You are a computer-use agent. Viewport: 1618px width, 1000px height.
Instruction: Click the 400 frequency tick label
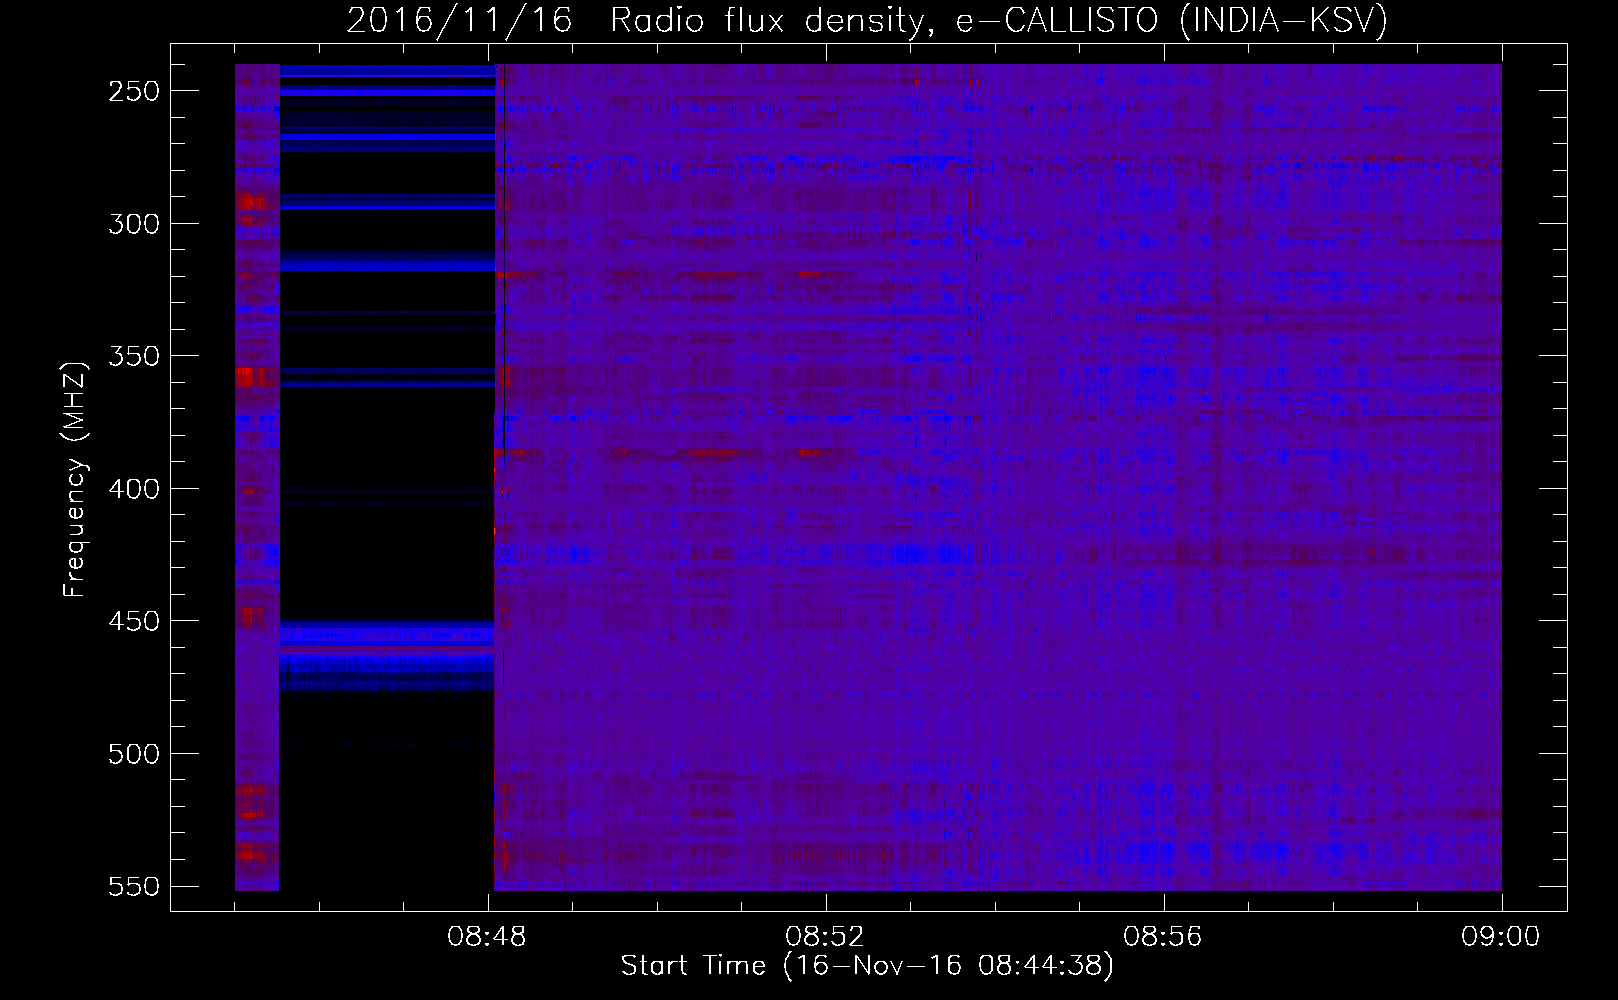click(134, 489)
